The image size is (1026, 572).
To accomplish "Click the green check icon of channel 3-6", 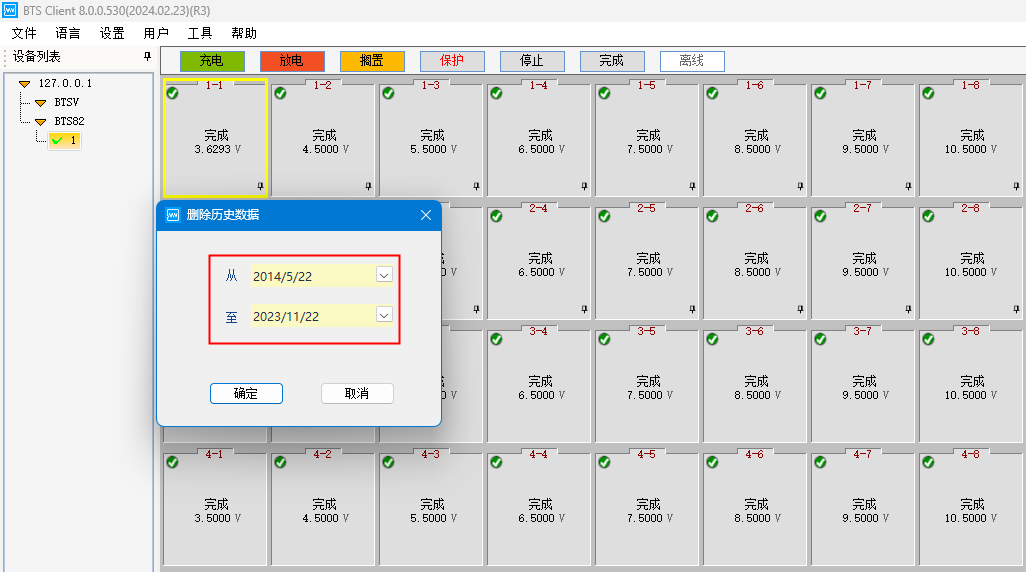I will tap(712, 340).
